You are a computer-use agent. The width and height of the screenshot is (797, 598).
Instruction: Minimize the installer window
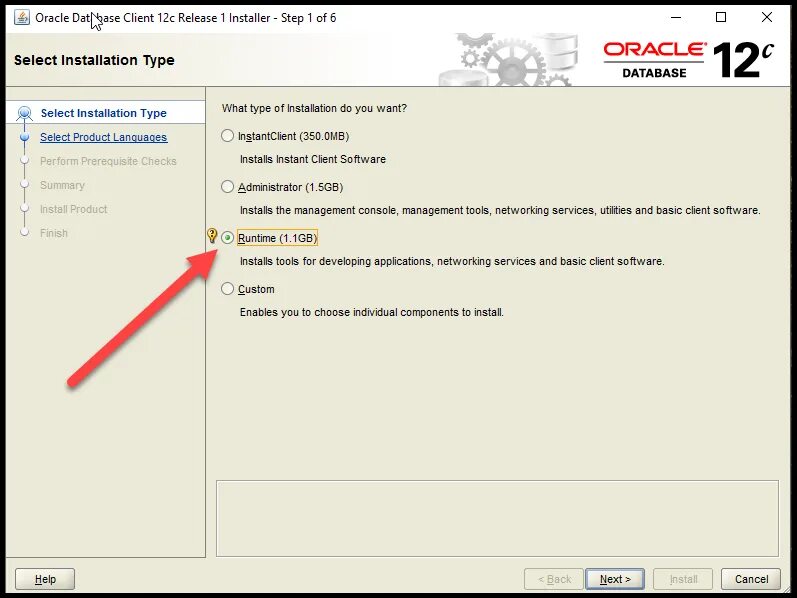point(676,17)
